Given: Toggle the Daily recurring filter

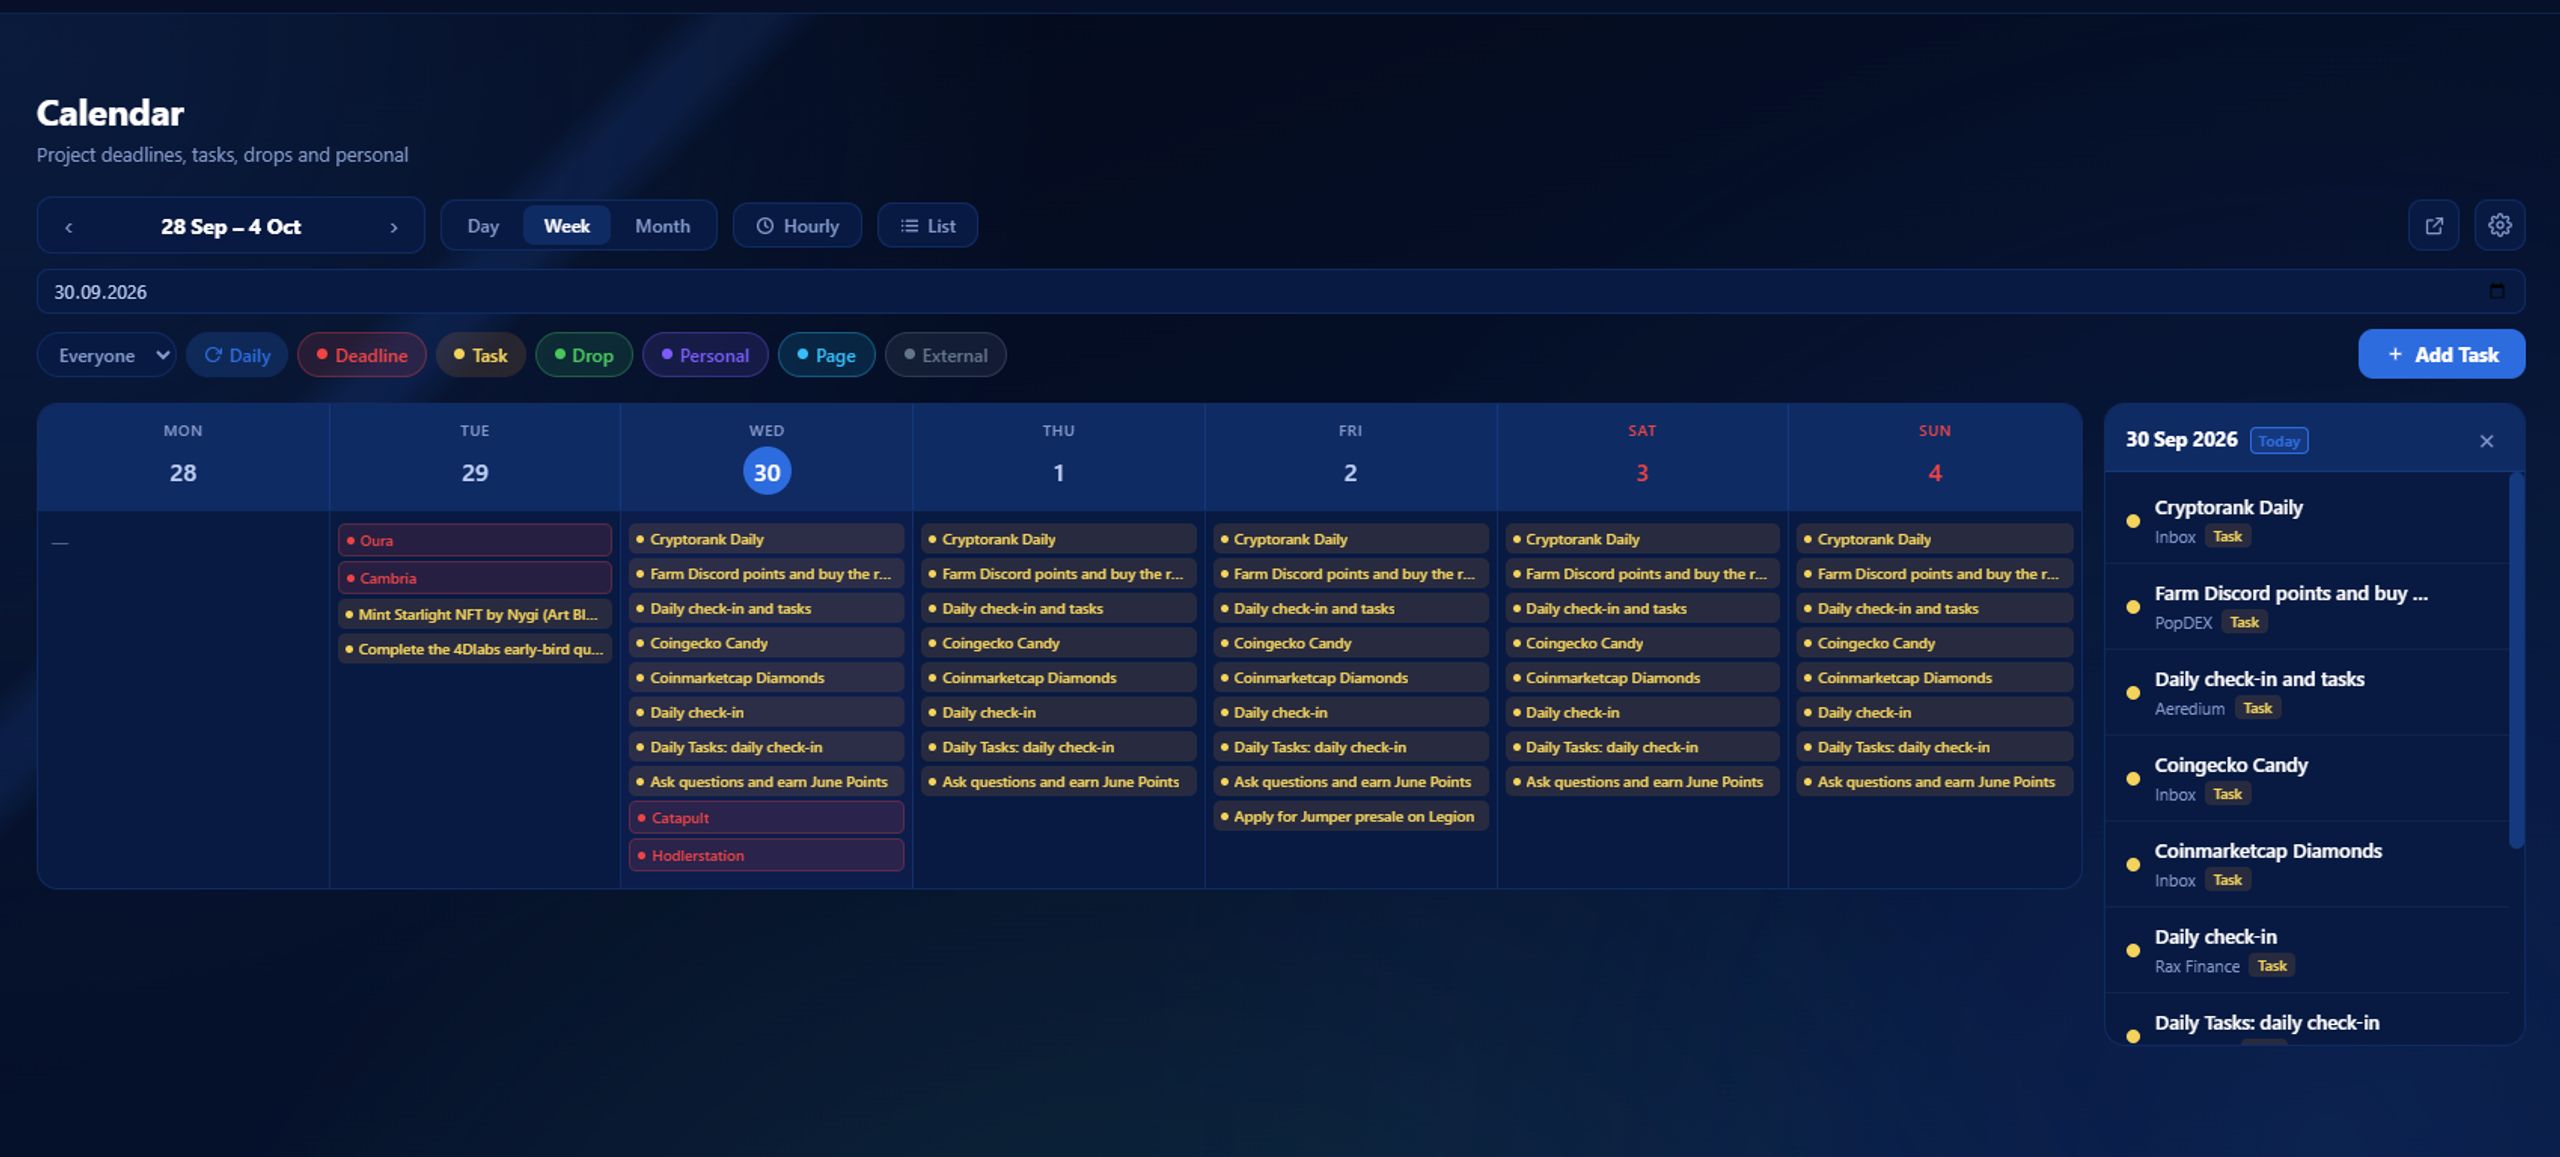Looking at the screenshot, I should click(237, 355).
